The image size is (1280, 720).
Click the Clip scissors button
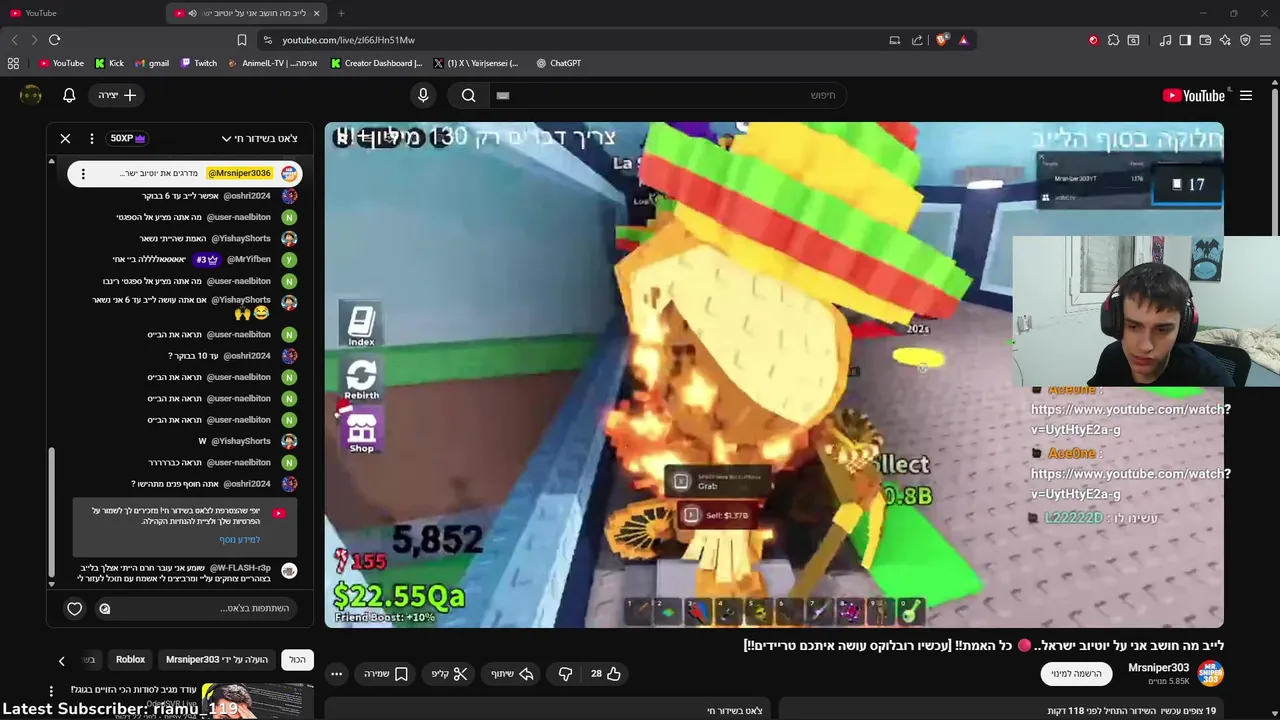pyautogui.click(x=449, y=674)
